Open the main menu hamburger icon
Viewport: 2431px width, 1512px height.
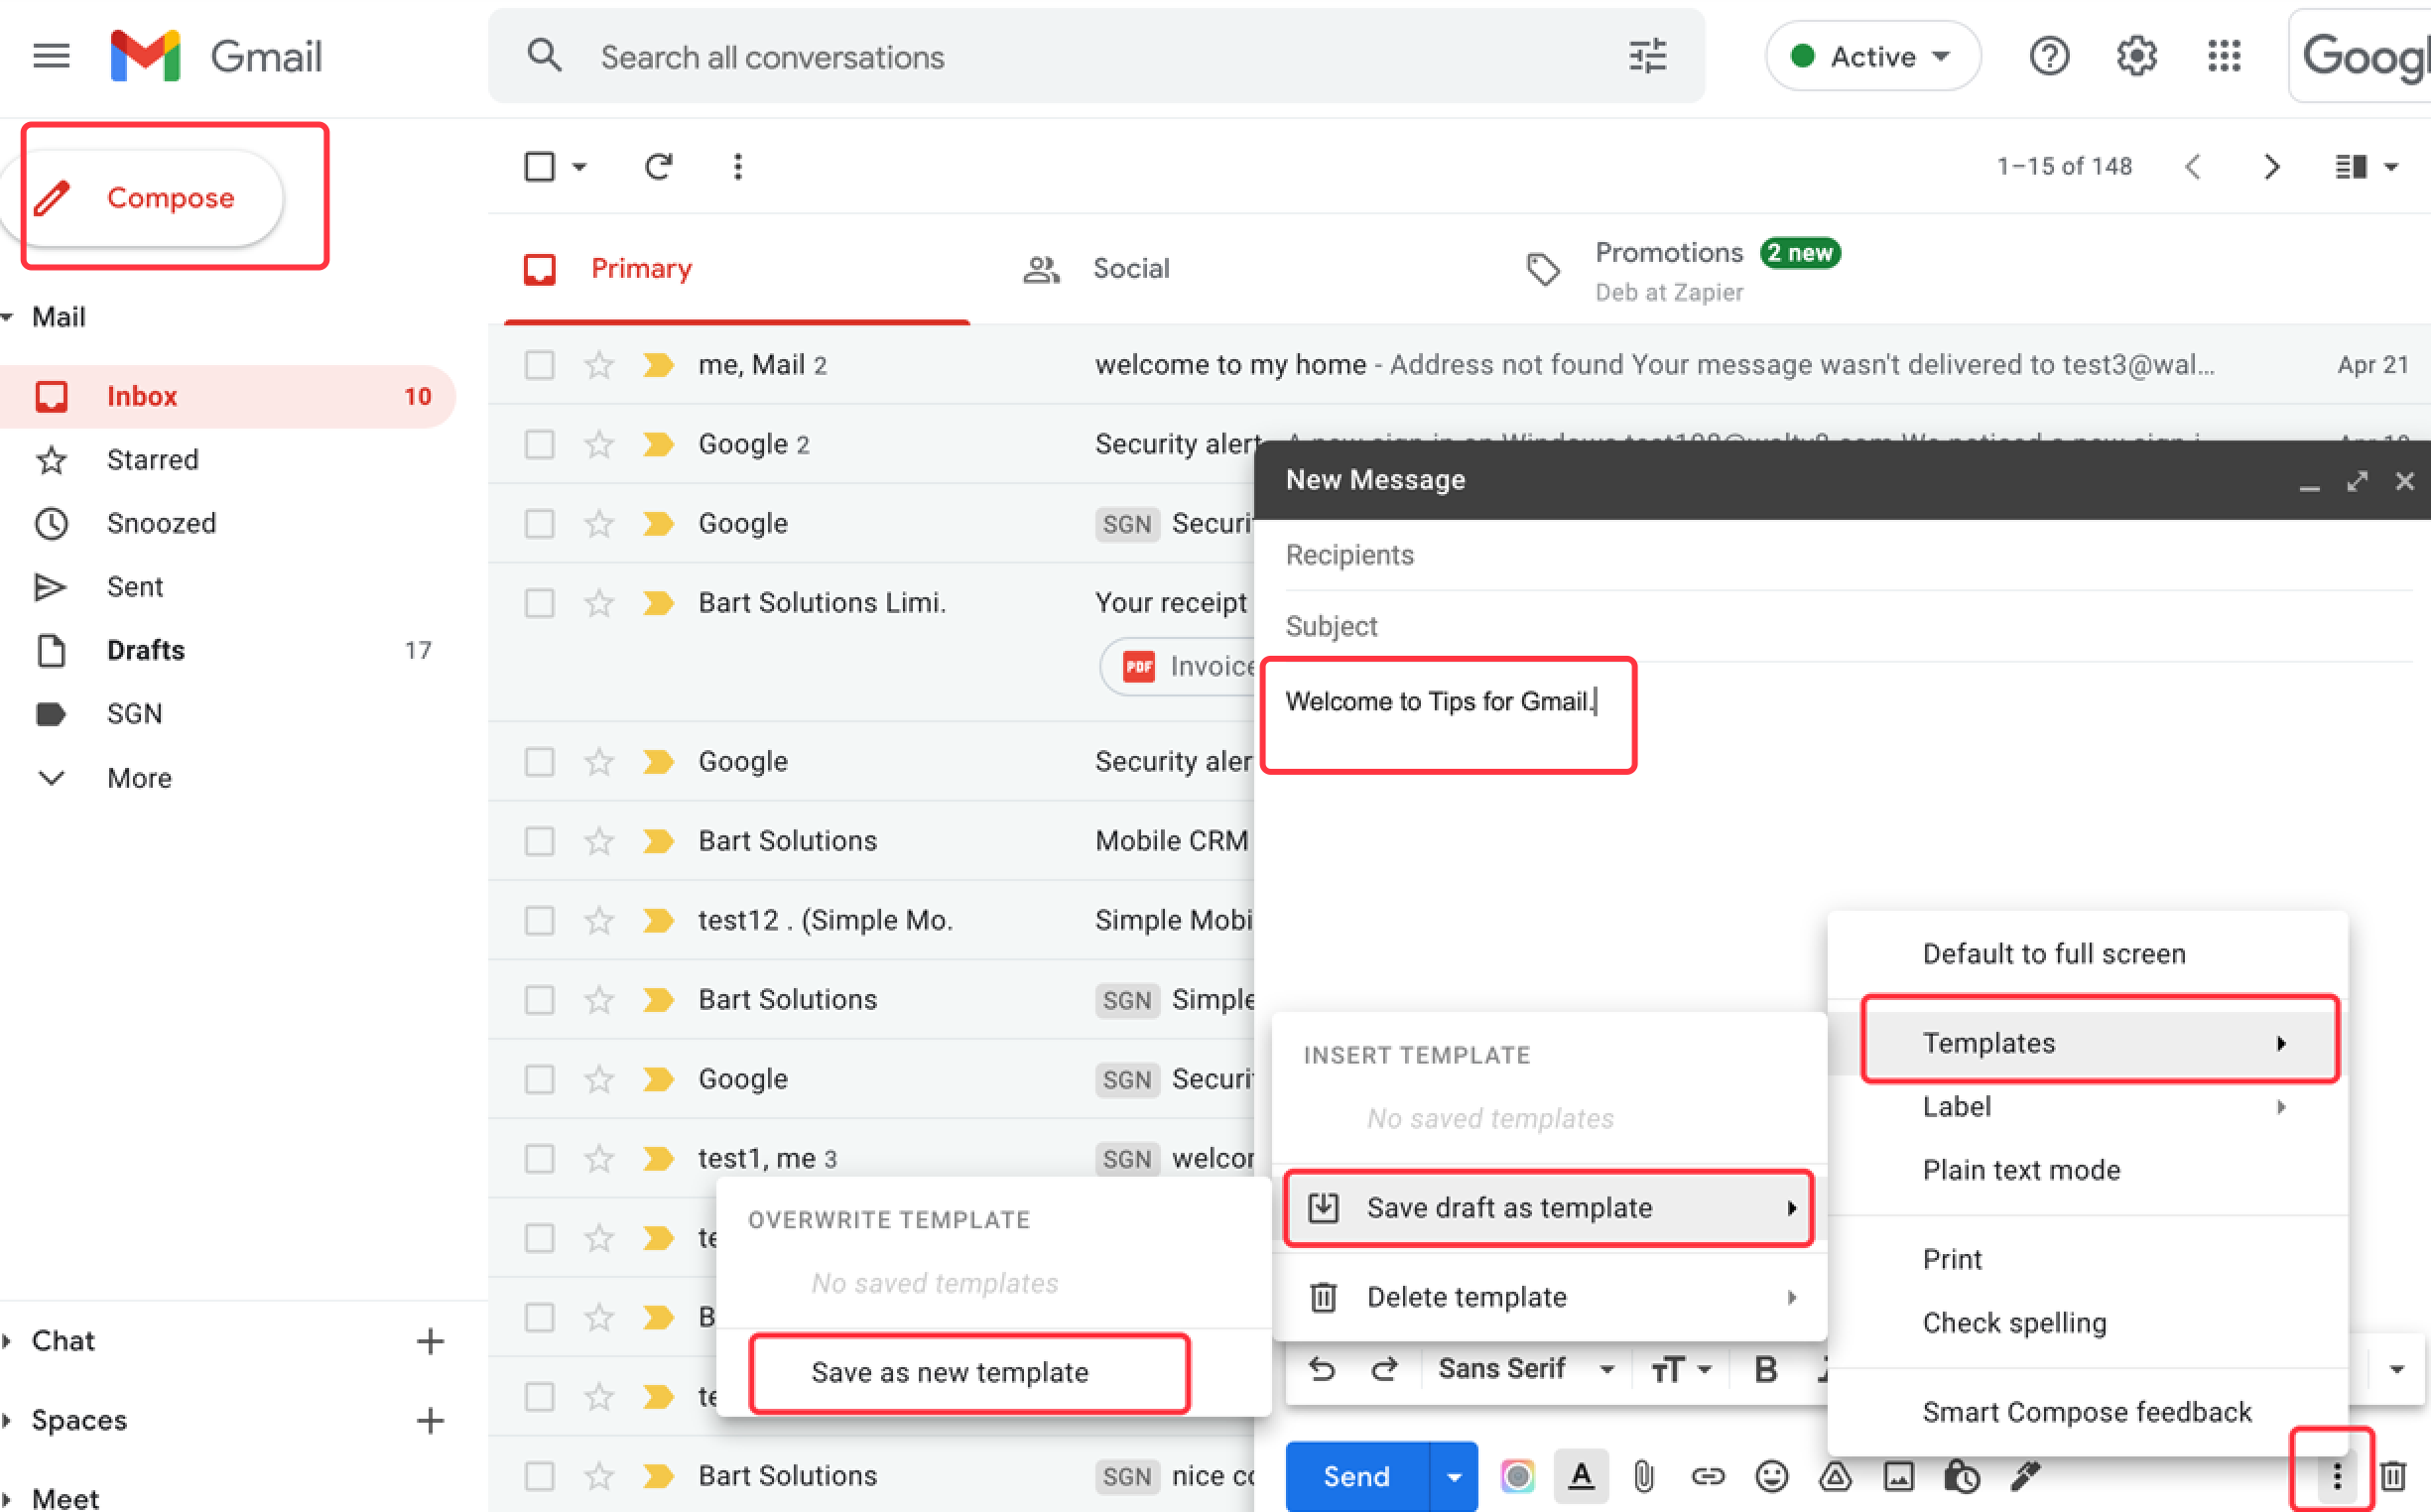[x=51, y=56]
